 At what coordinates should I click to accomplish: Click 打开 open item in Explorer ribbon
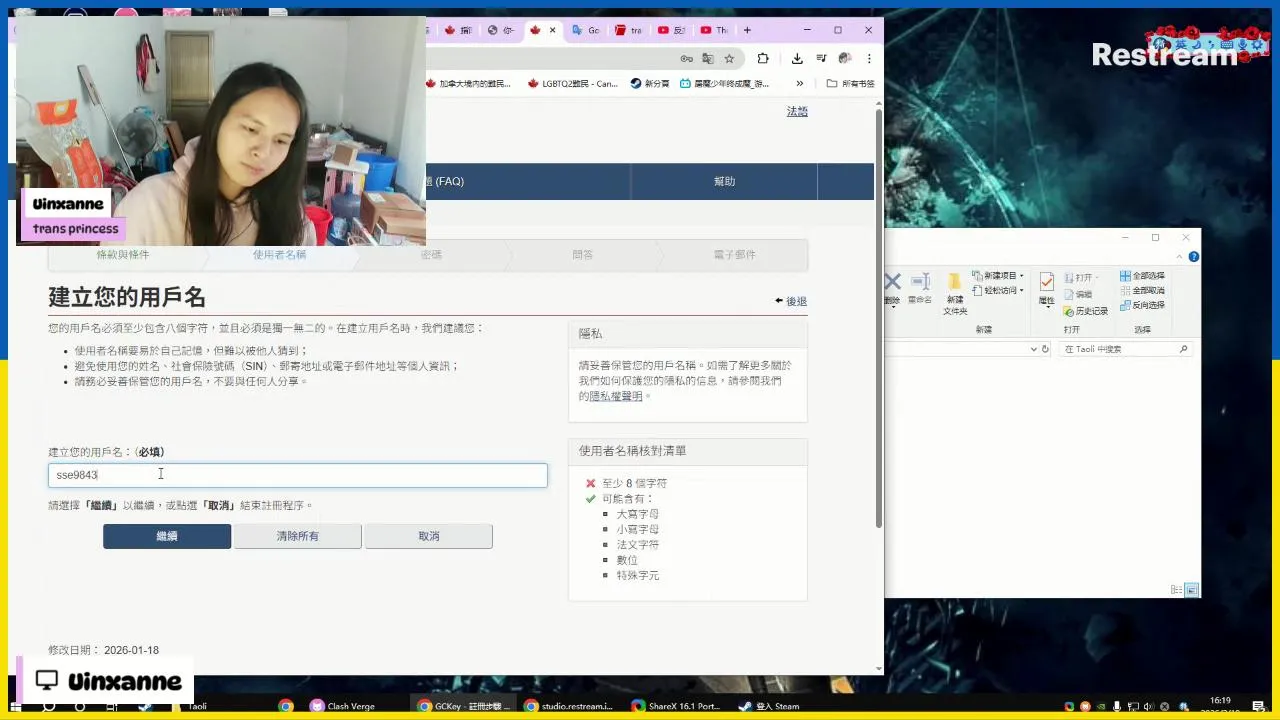[1080, 277]
